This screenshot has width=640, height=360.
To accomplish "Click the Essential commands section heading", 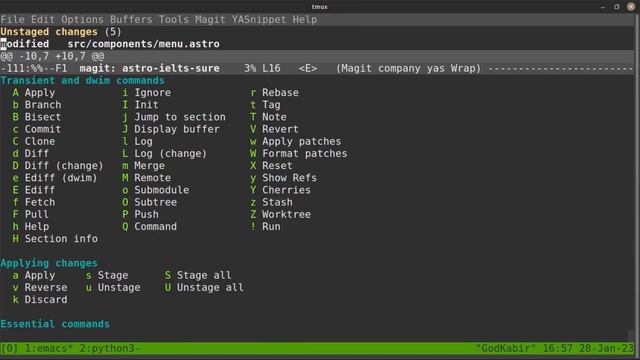I will click(55, 324).
